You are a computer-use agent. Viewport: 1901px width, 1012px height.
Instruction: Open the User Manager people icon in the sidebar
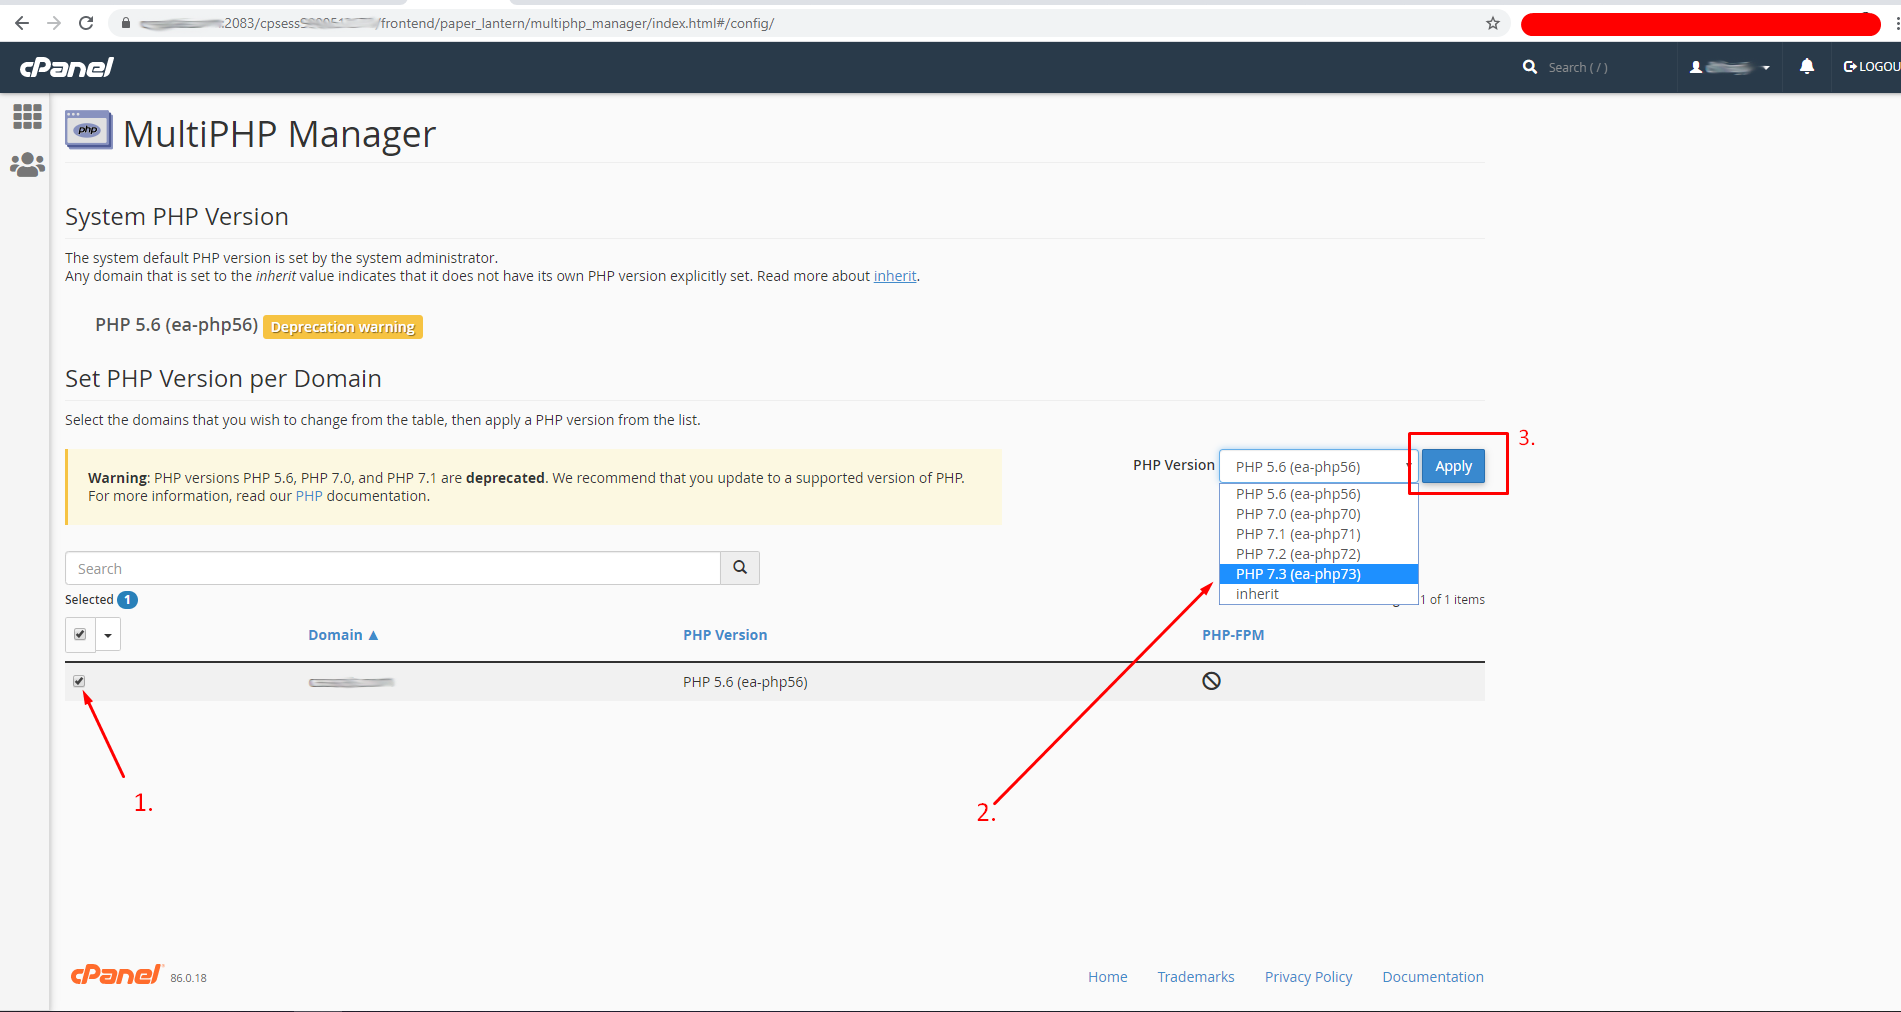(x=27, y=165)
